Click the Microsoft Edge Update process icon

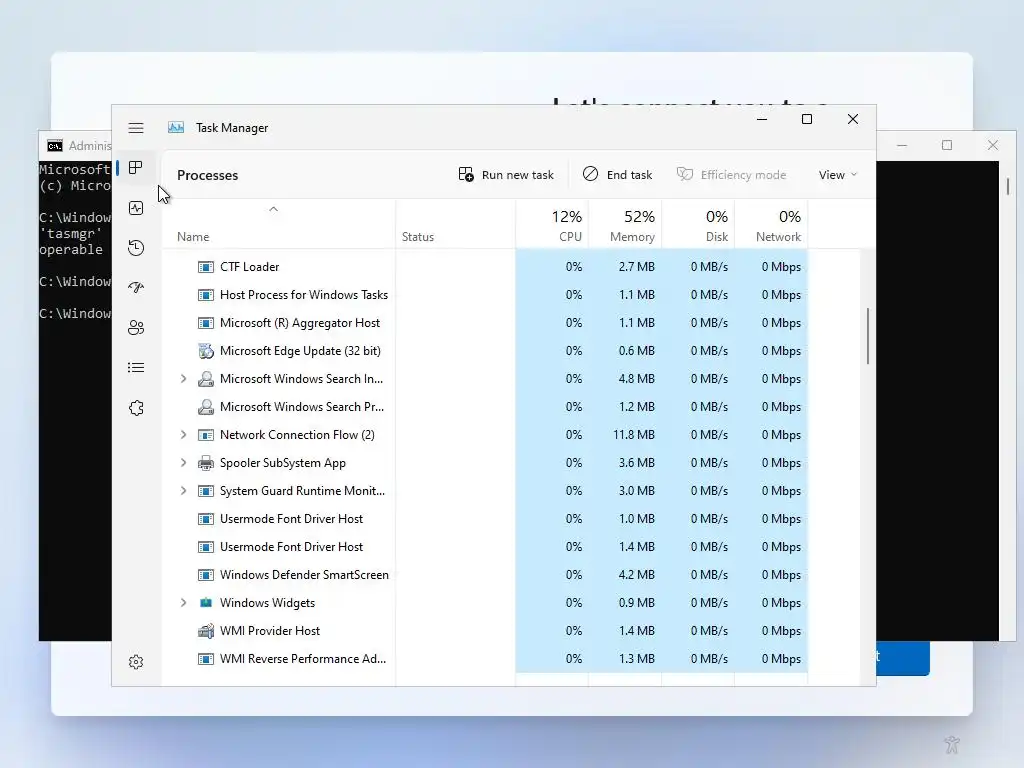click(206, 351)
